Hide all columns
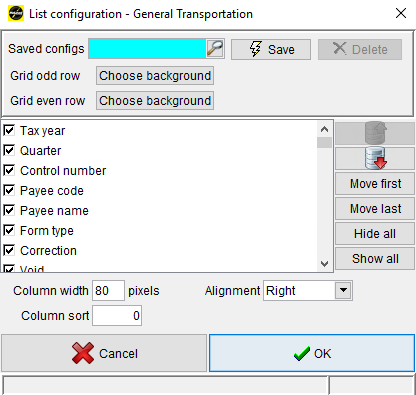 pyautogui.click(x=375, y=234)
